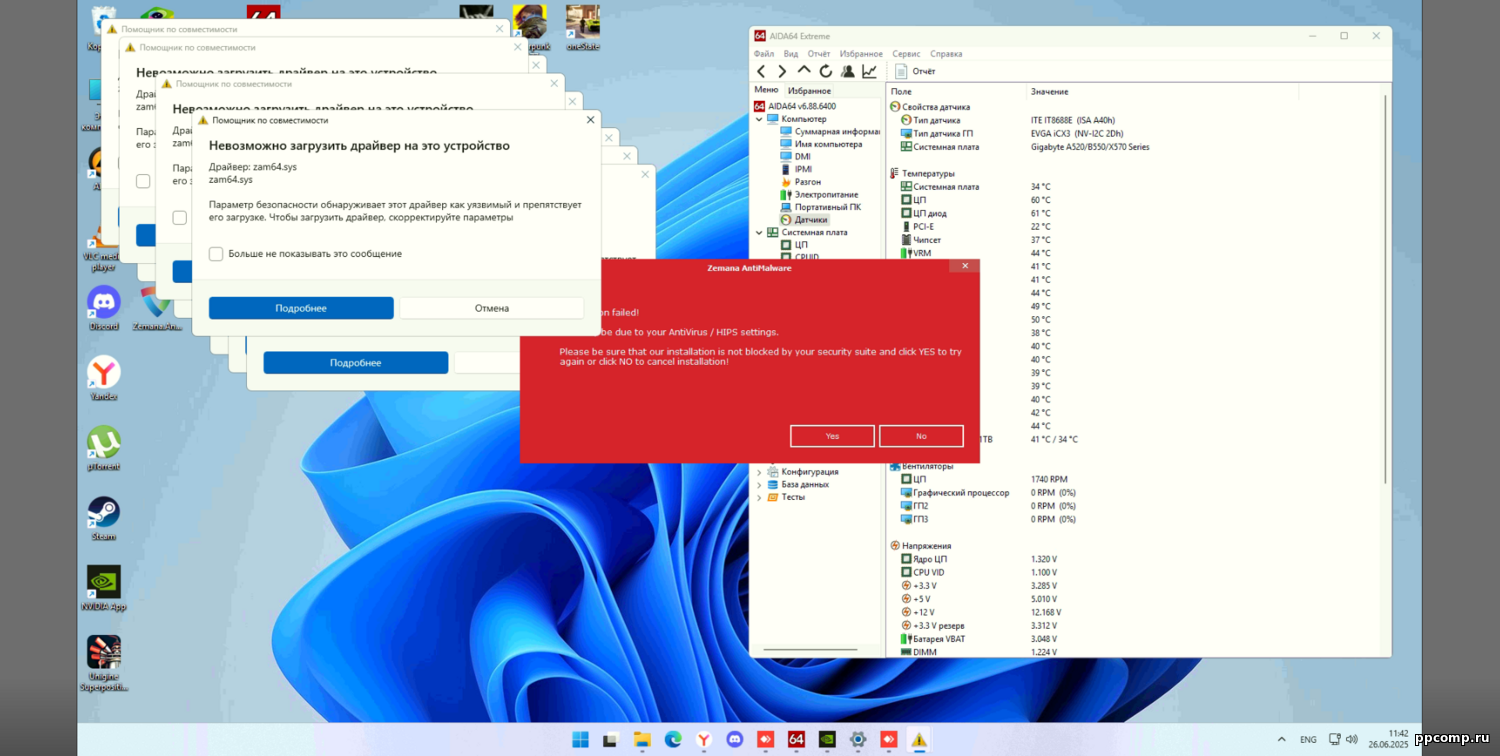Open Settings gear from the taskbar

point(858,740)
